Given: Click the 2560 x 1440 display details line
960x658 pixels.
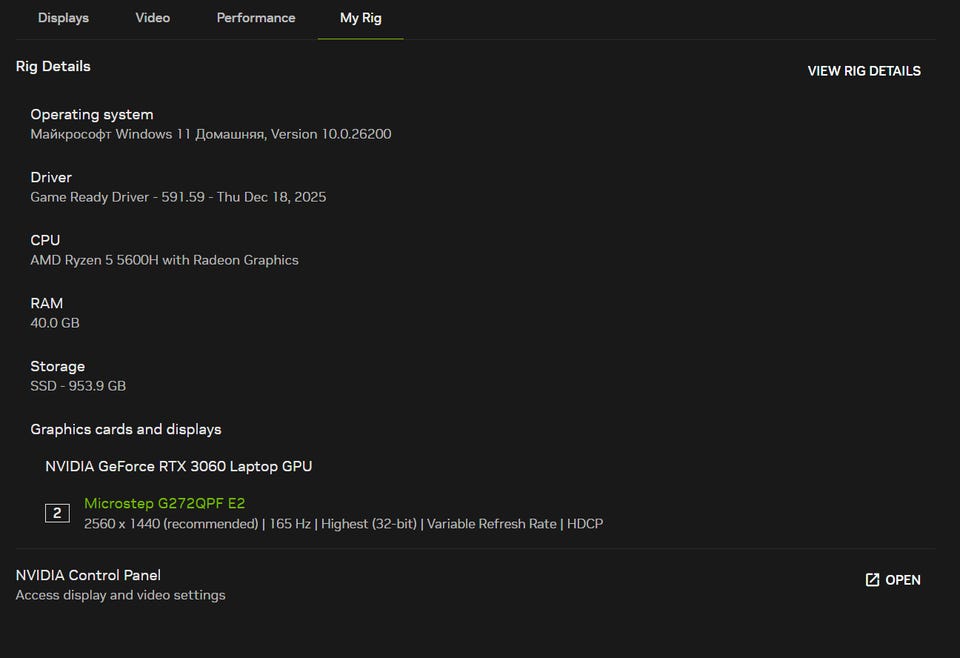Looking at the screenshot, I should [x=343, y=523].
